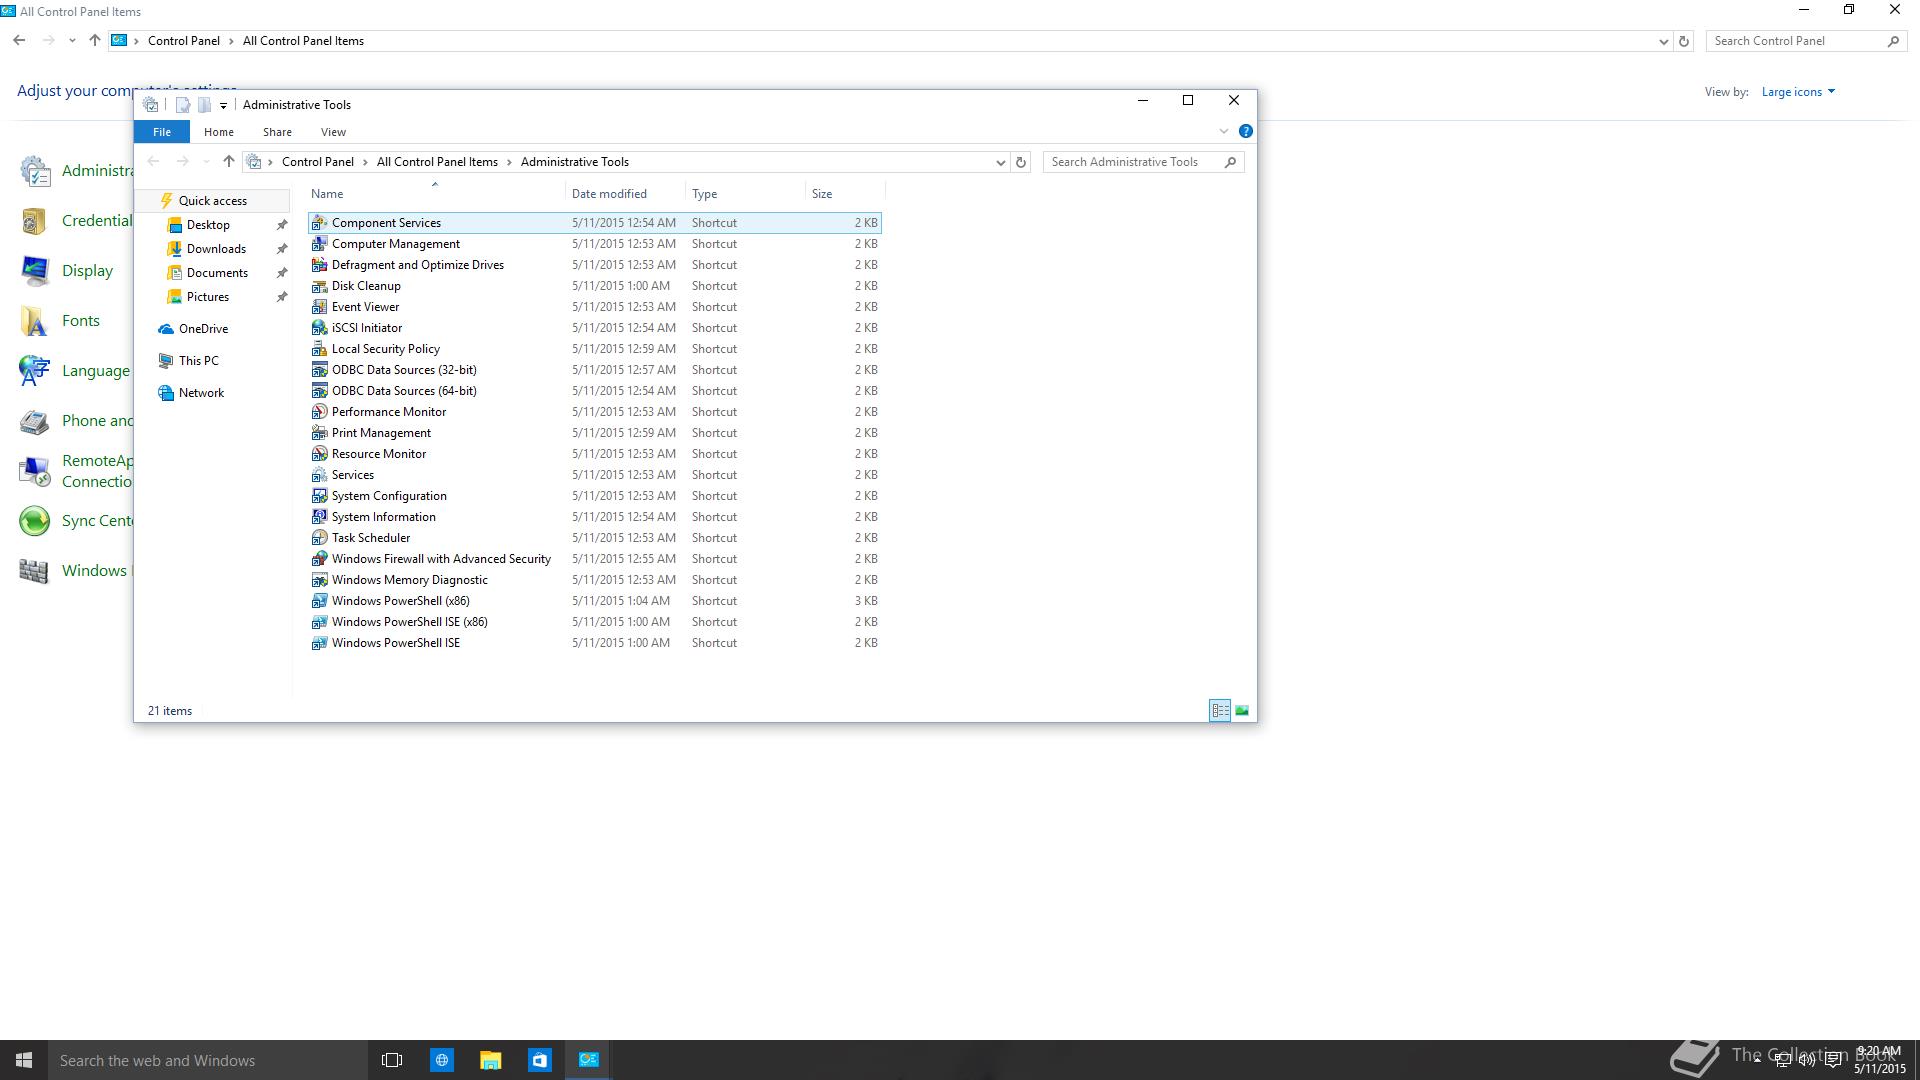Image resolution: width=1920 pixels, height=1080 pixels.
Task: Open the Control Panel address history dropdown
Action: point(1663,41)
